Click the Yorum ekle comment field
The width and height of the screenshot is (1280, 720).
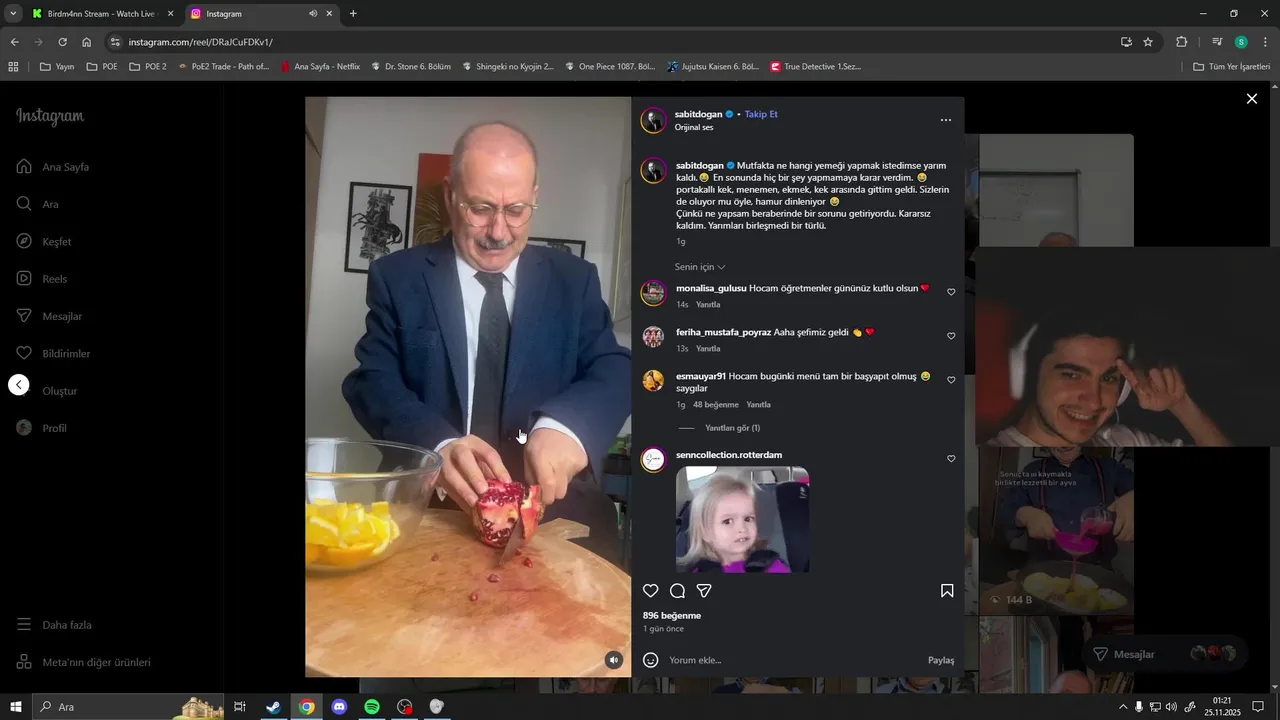tap(790, 660)
